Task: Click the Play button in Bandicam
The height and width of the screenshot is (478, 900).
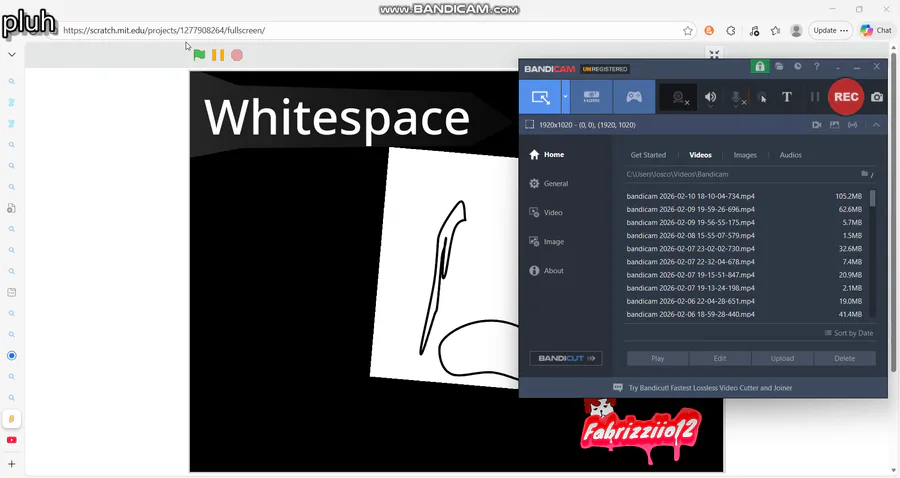Action: 658,358
